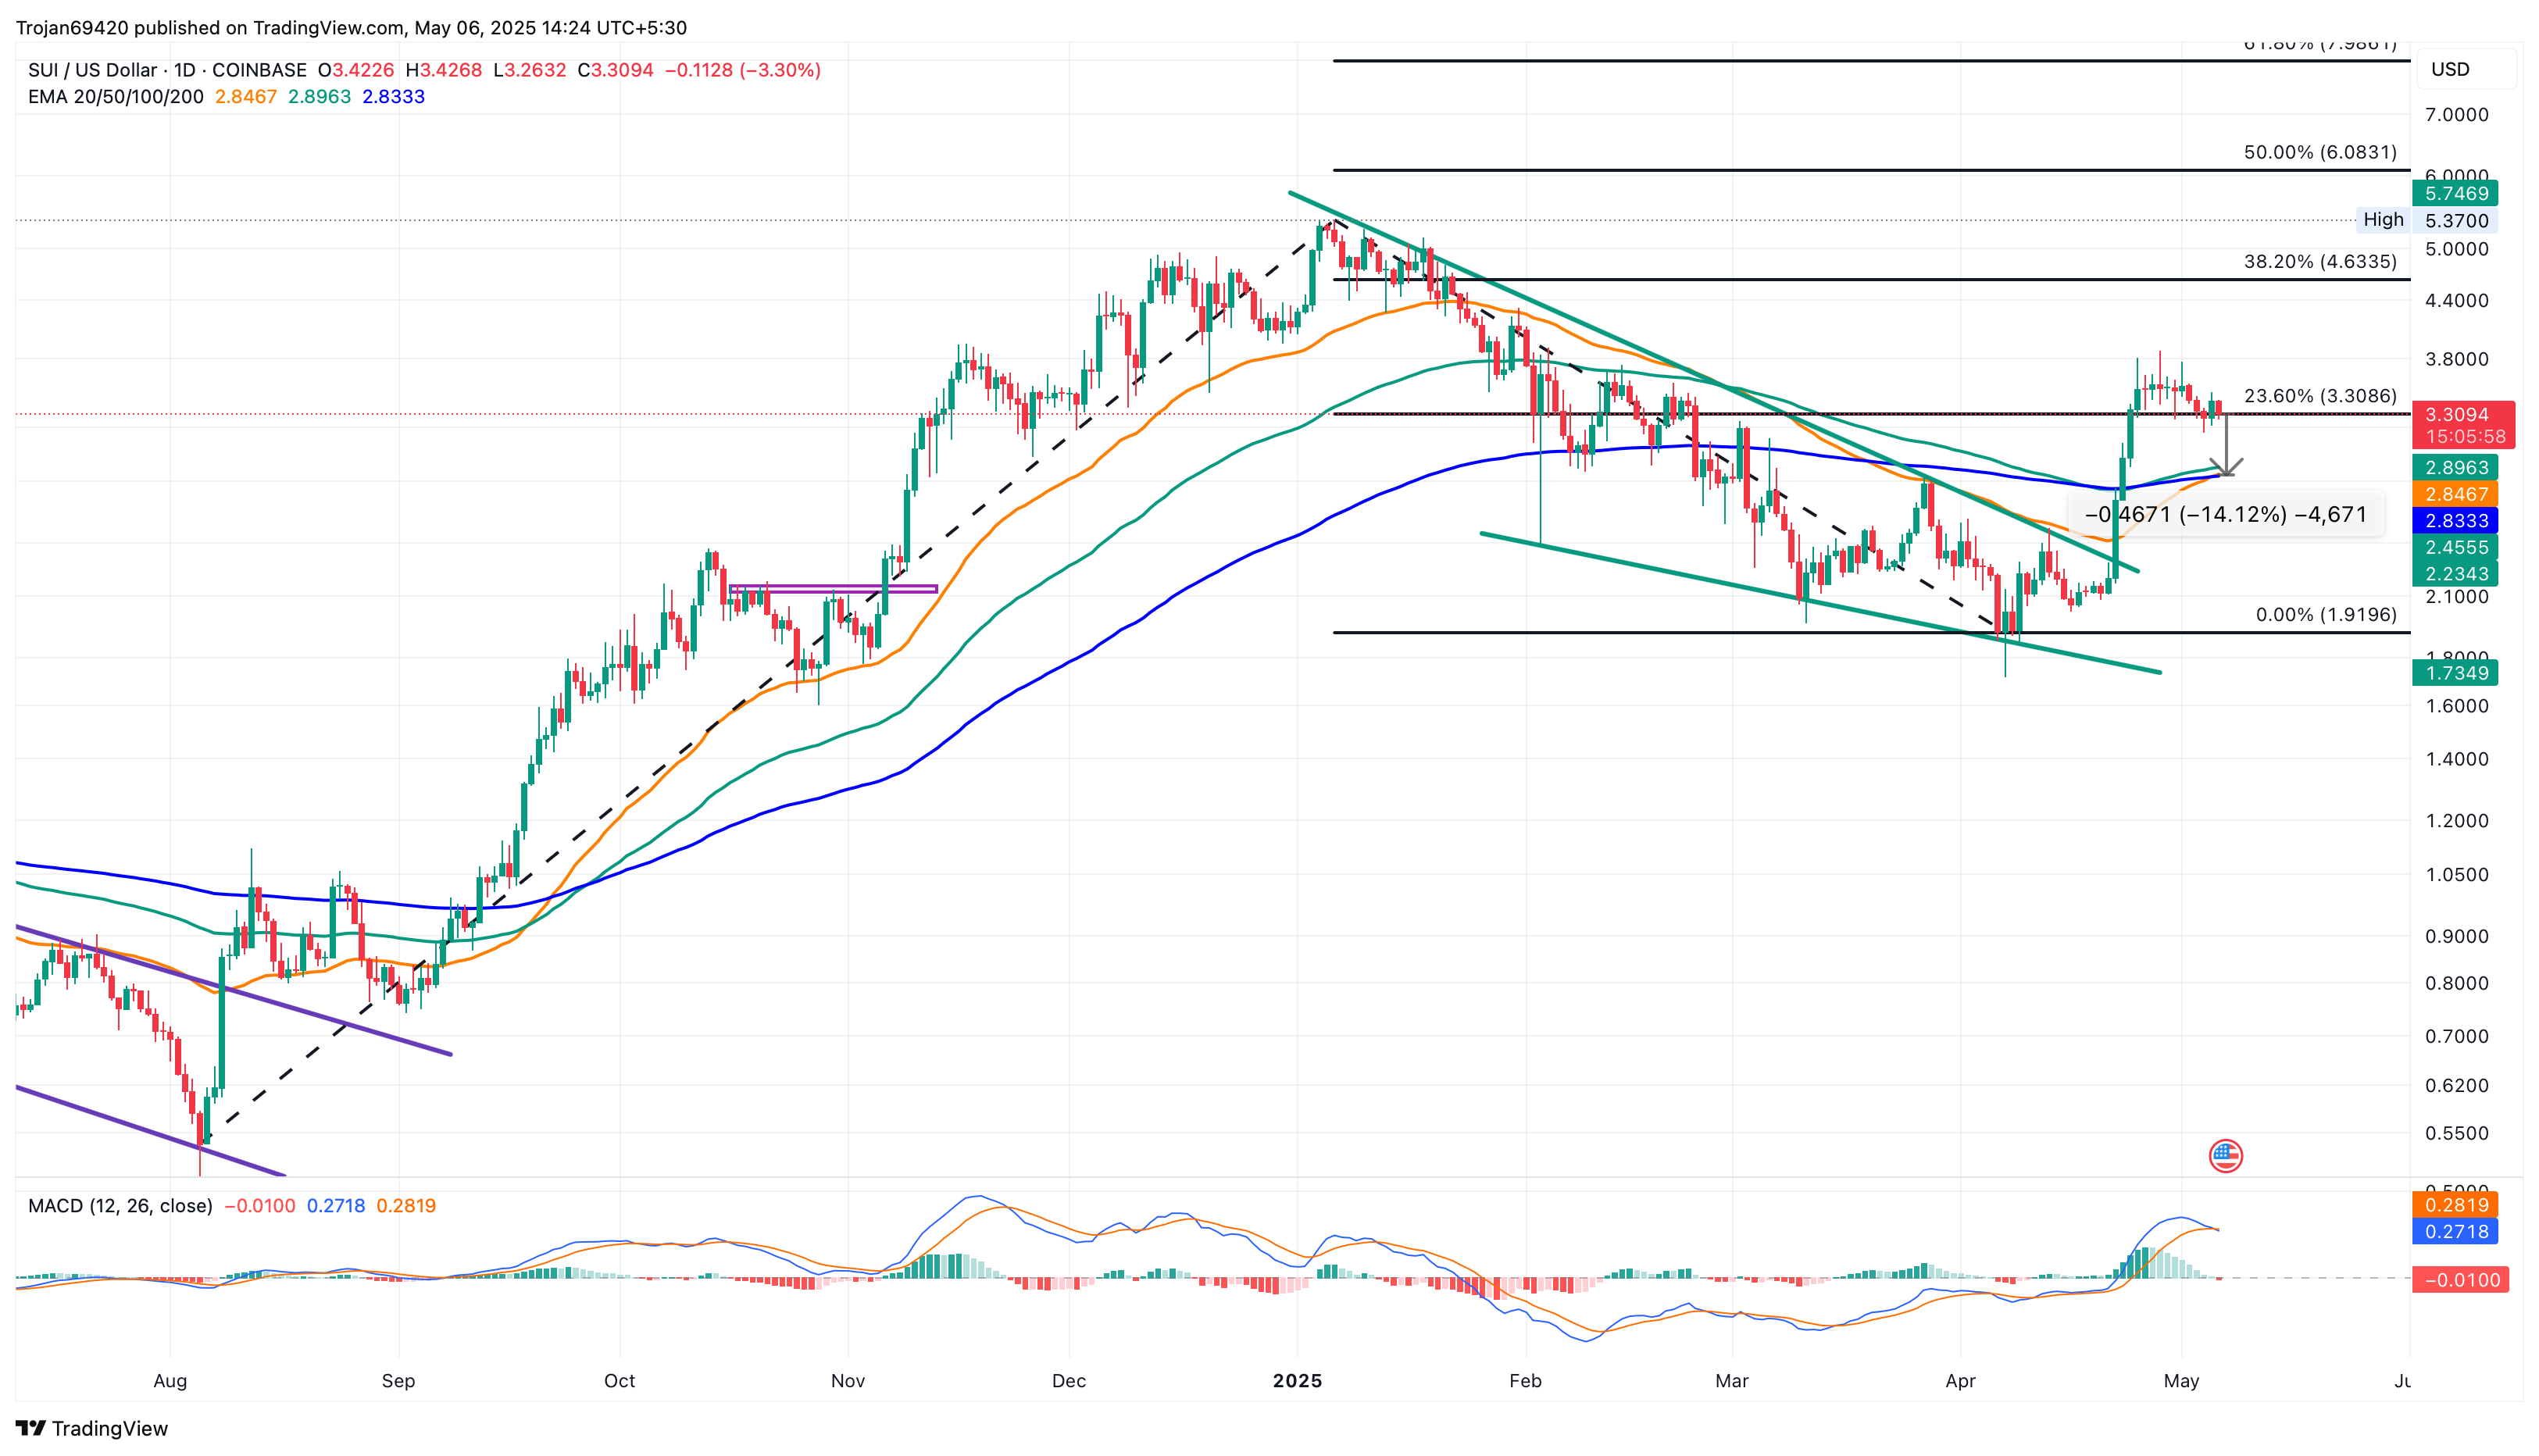
Task: Click the USD currency label
Action: point(2450,69)
